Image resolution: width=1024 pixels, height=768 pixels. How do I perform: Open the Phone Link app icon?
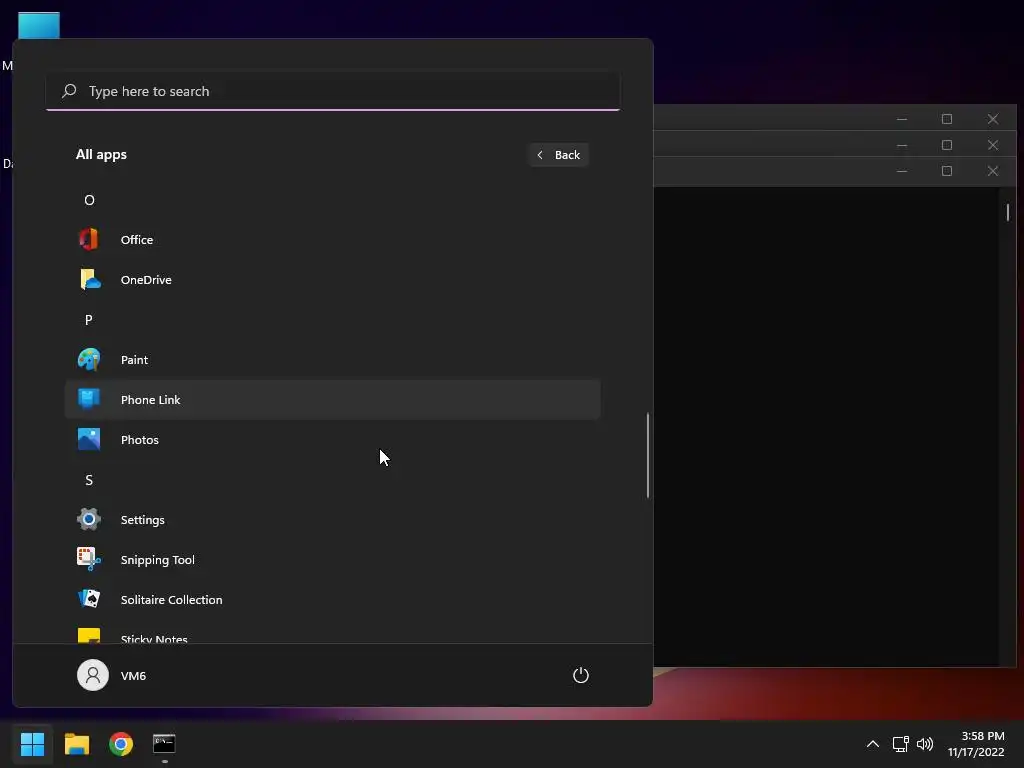coord(89,398)
